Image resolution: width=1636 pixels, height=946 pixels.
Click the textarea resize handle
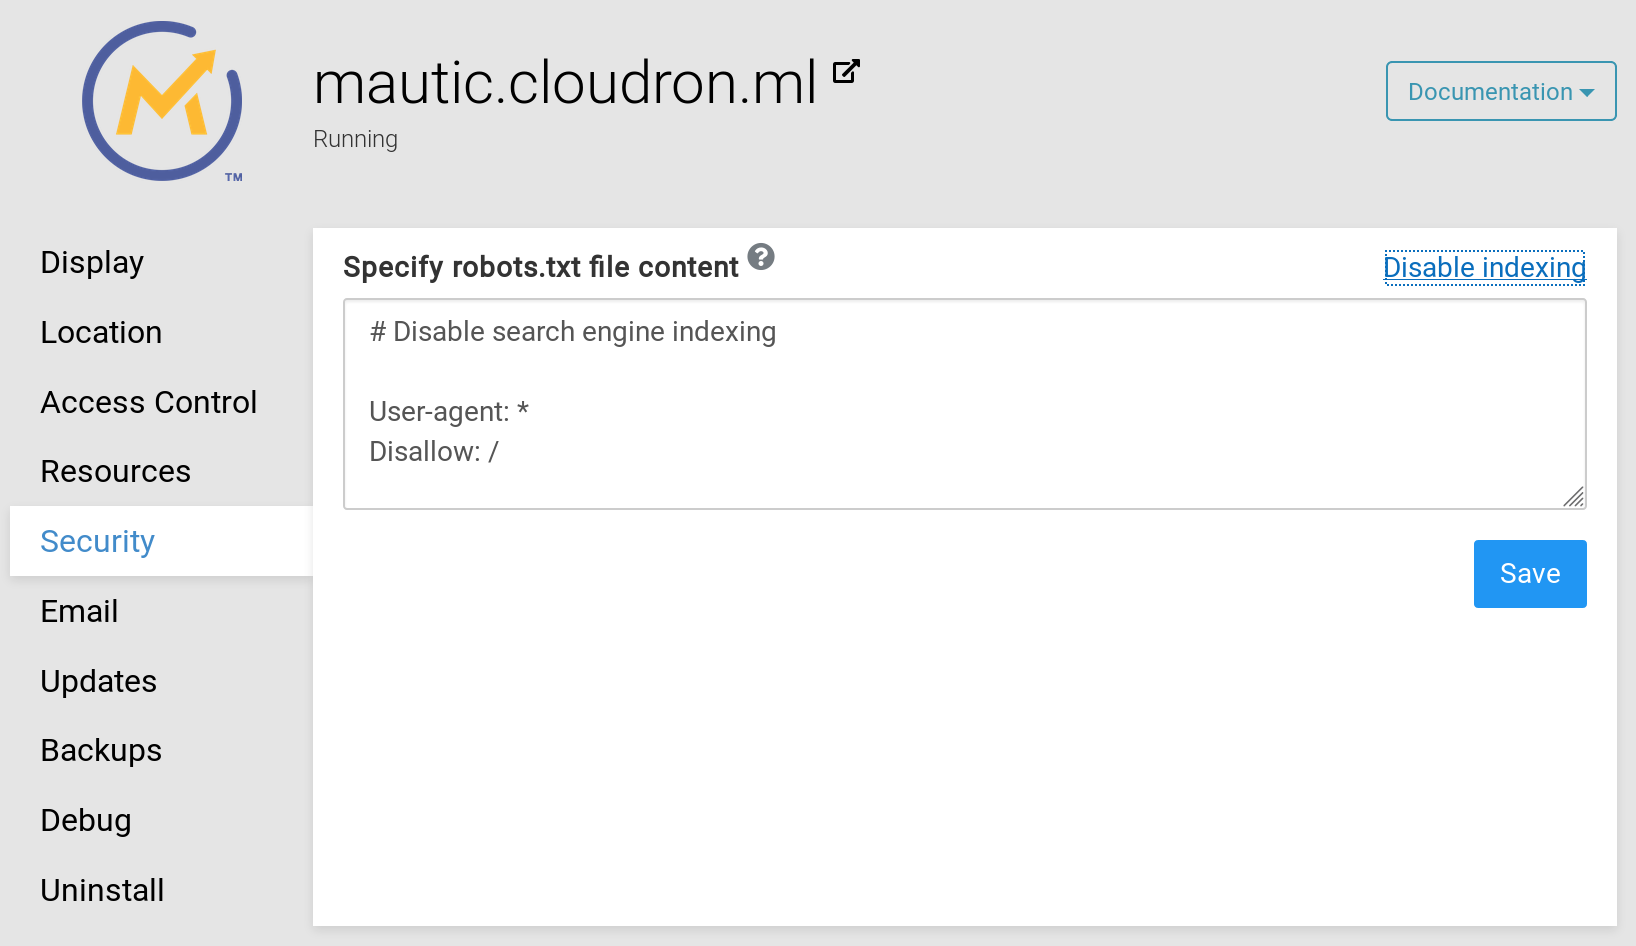point(1574,497)
